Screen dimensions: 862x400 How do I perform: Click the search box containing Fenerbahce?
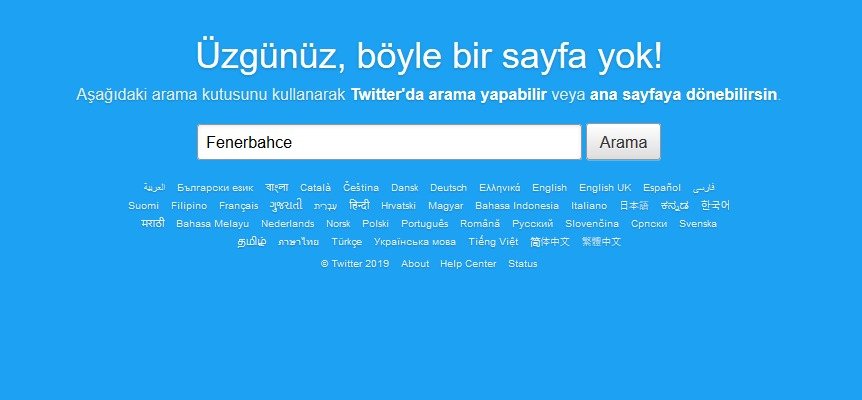(x=389, y=142)
